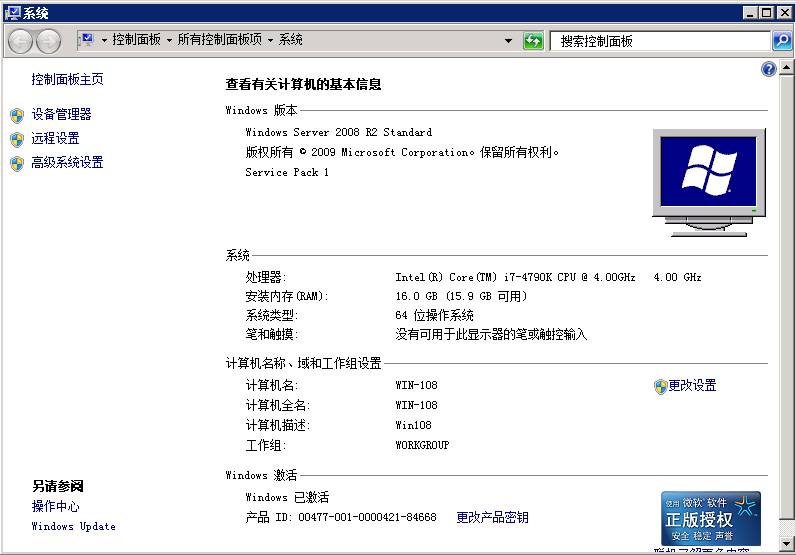Select 系统 breadcrumb segment

pos(290,40)
